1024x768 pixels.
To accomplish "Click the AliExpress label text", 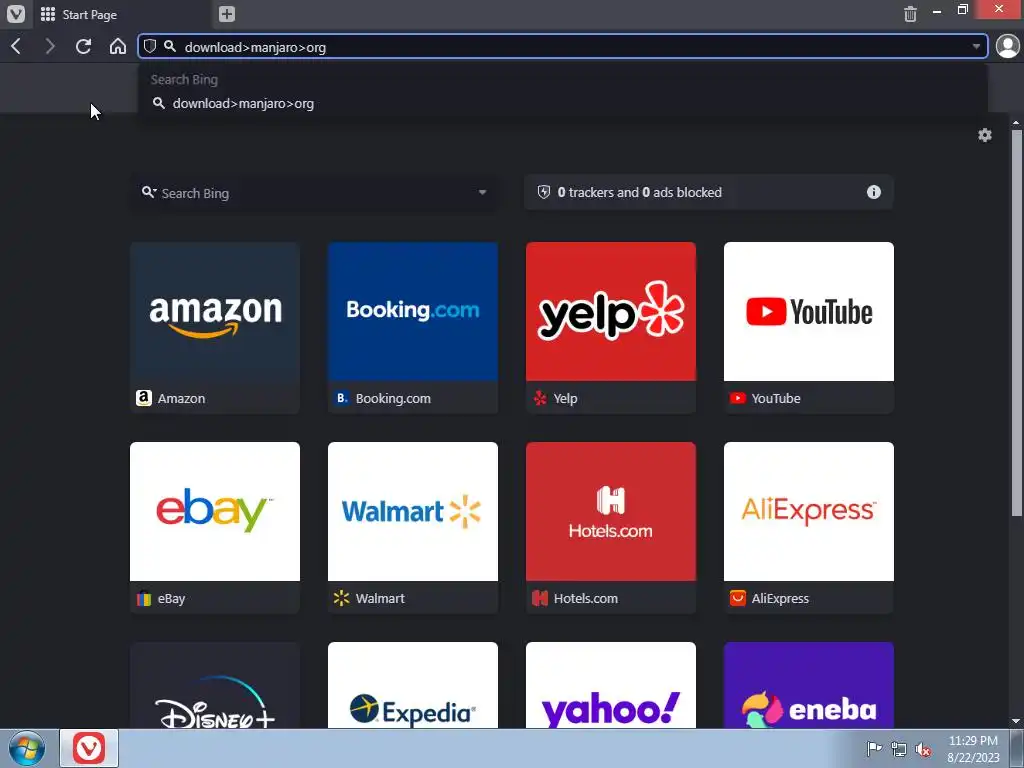I will [x=780, y=598].
